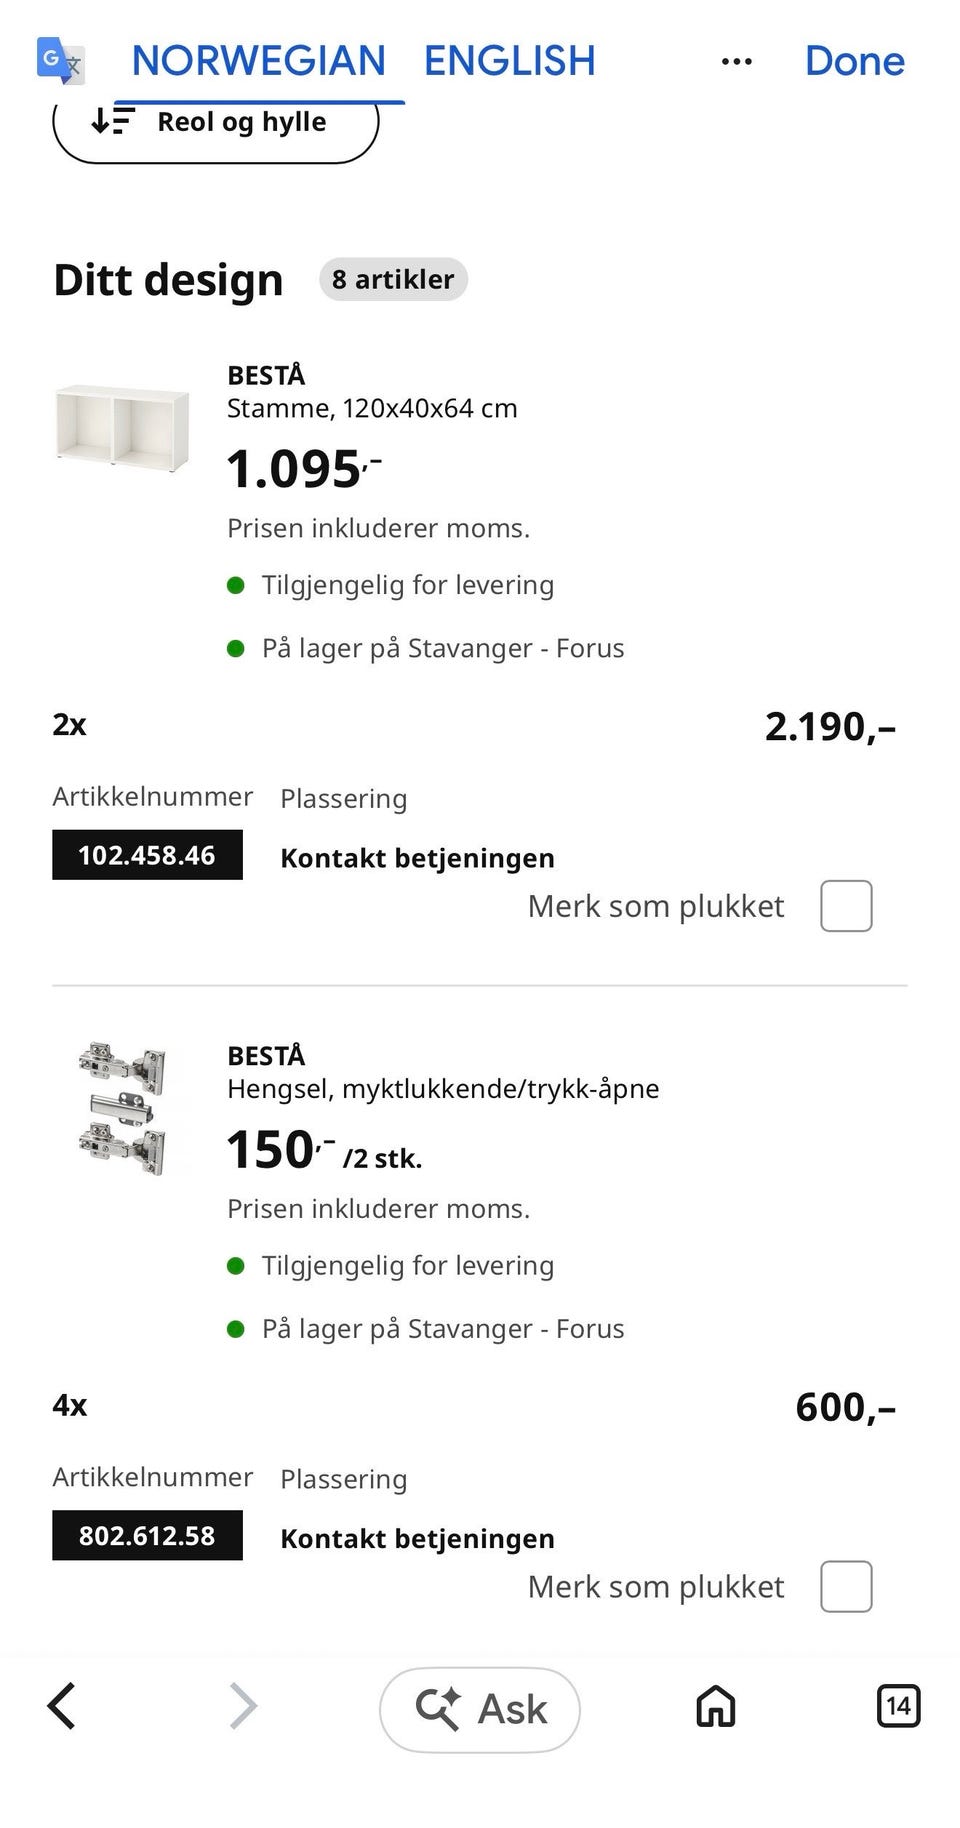960x1828 pixels.
Task: Go forward with the right arrow
Action: click(x=243, y=1706)
